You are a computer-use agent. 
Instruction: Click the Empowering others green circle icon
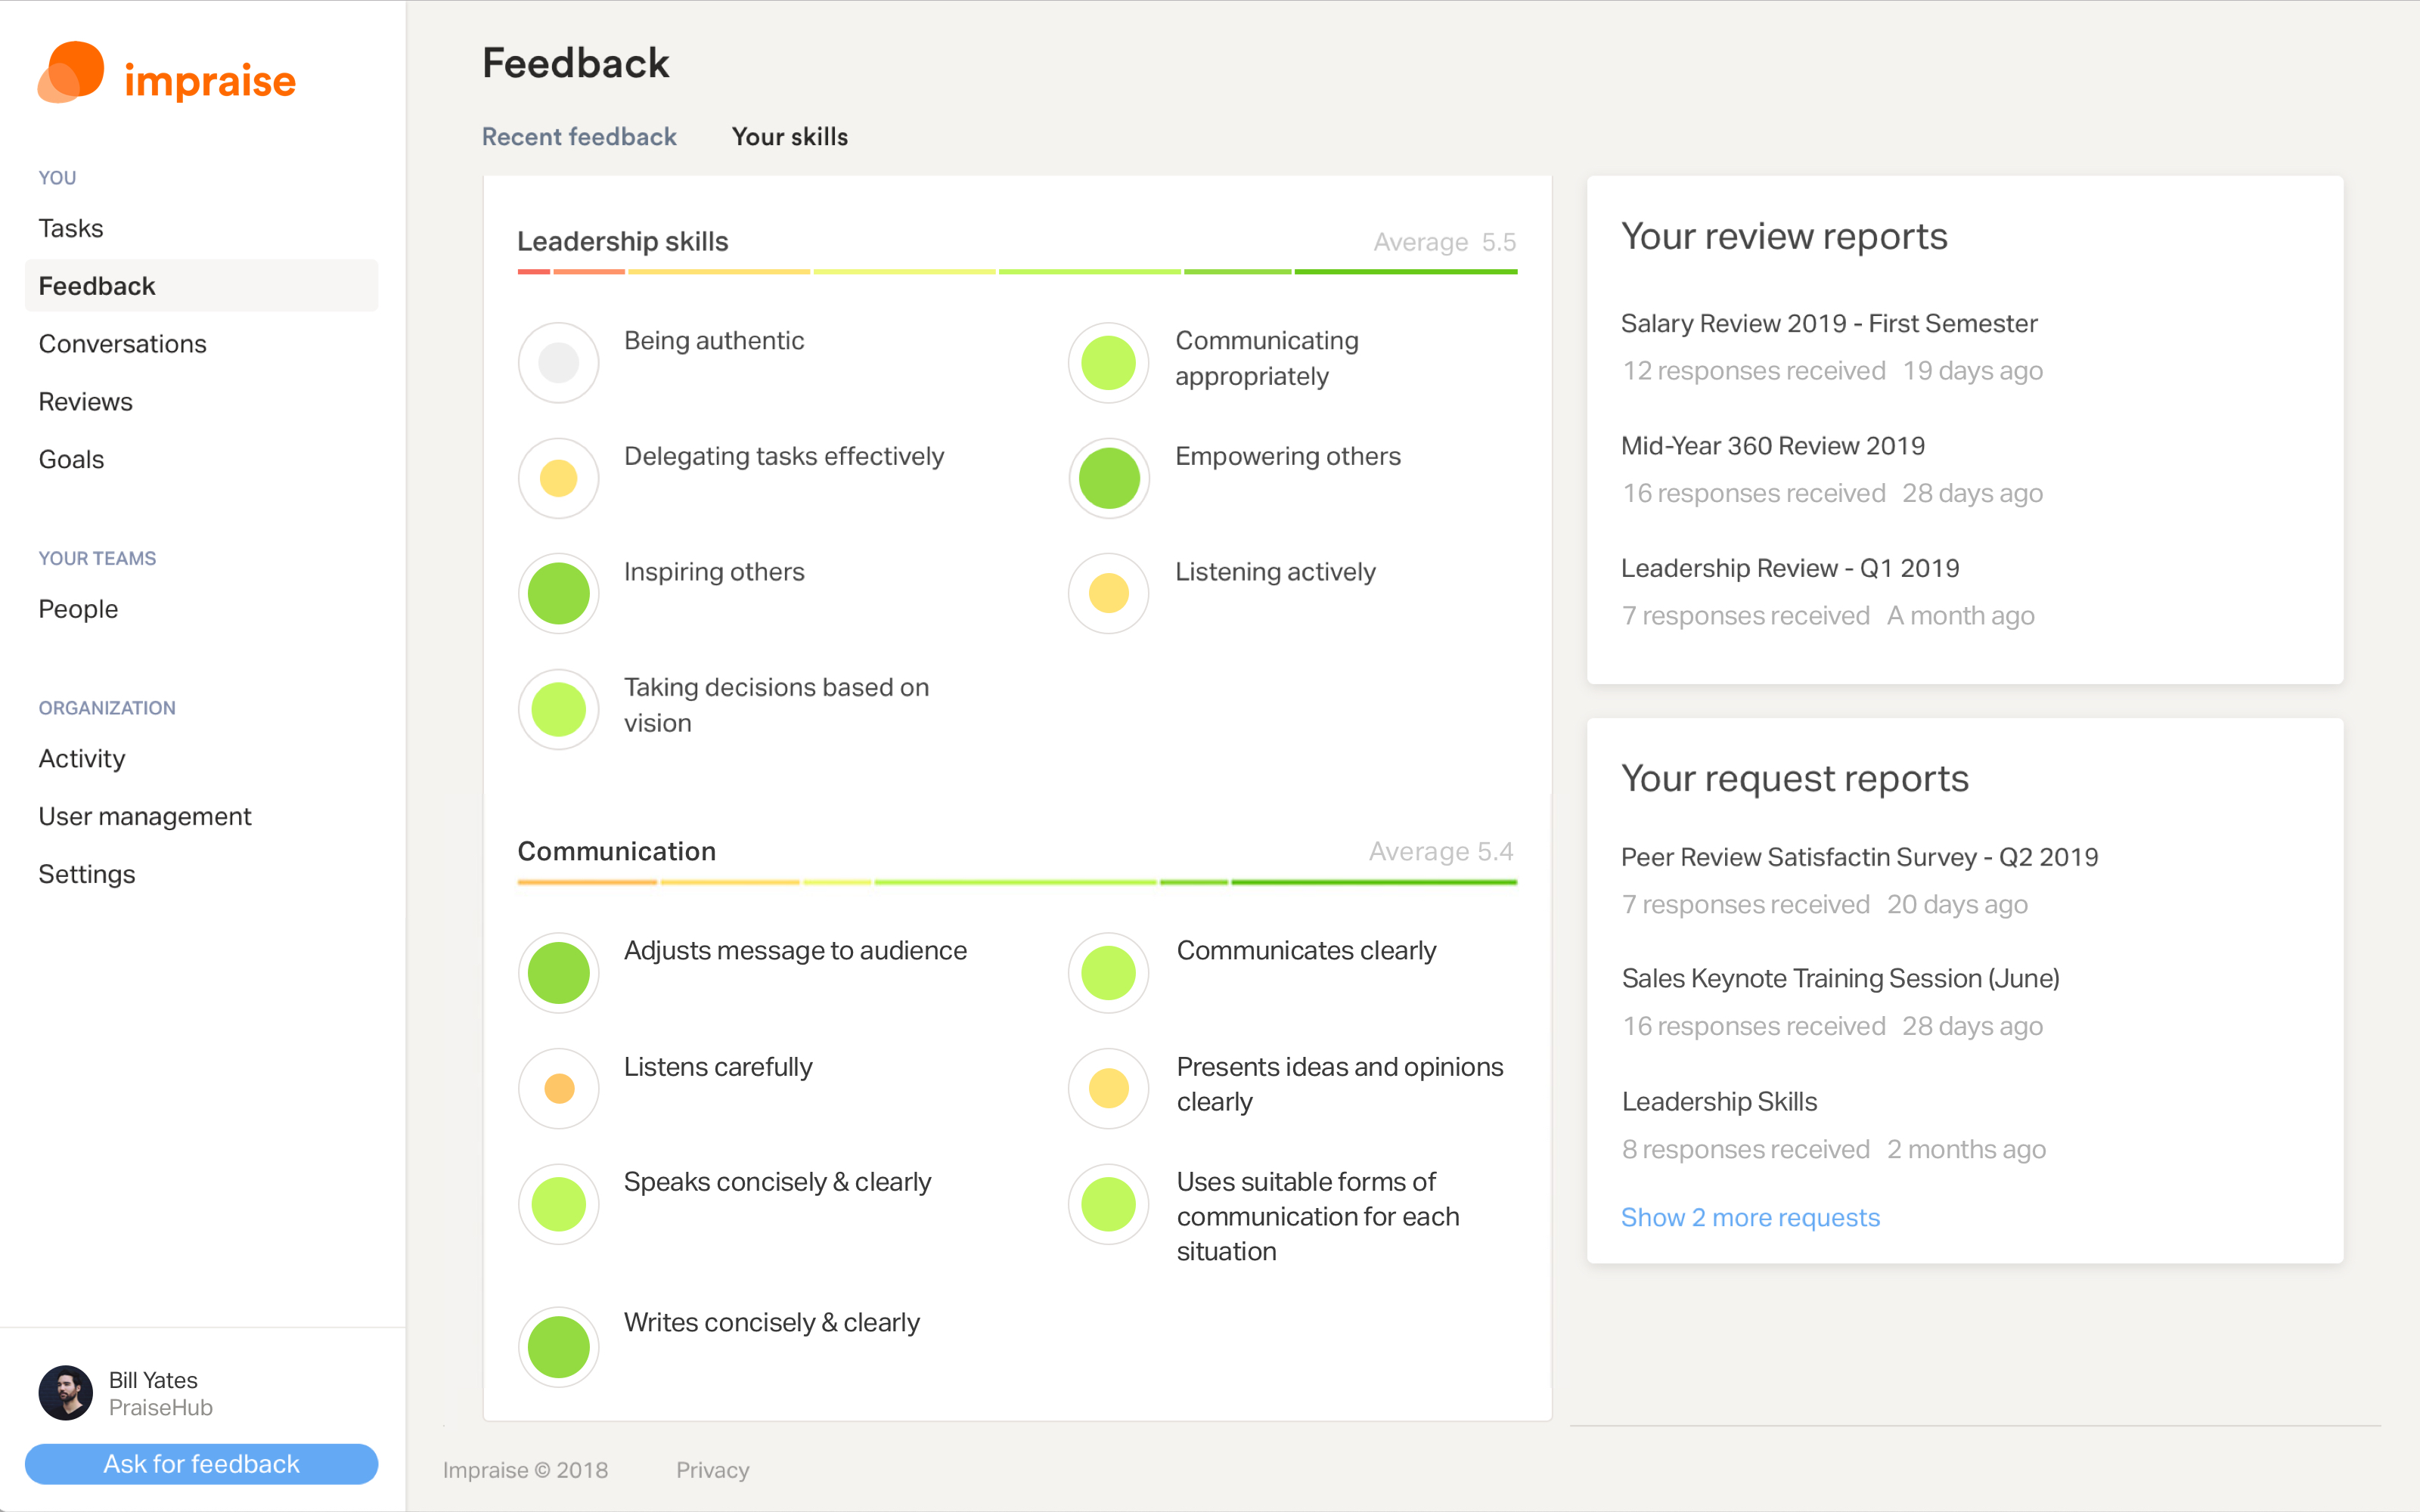[x=1108, y=478]
